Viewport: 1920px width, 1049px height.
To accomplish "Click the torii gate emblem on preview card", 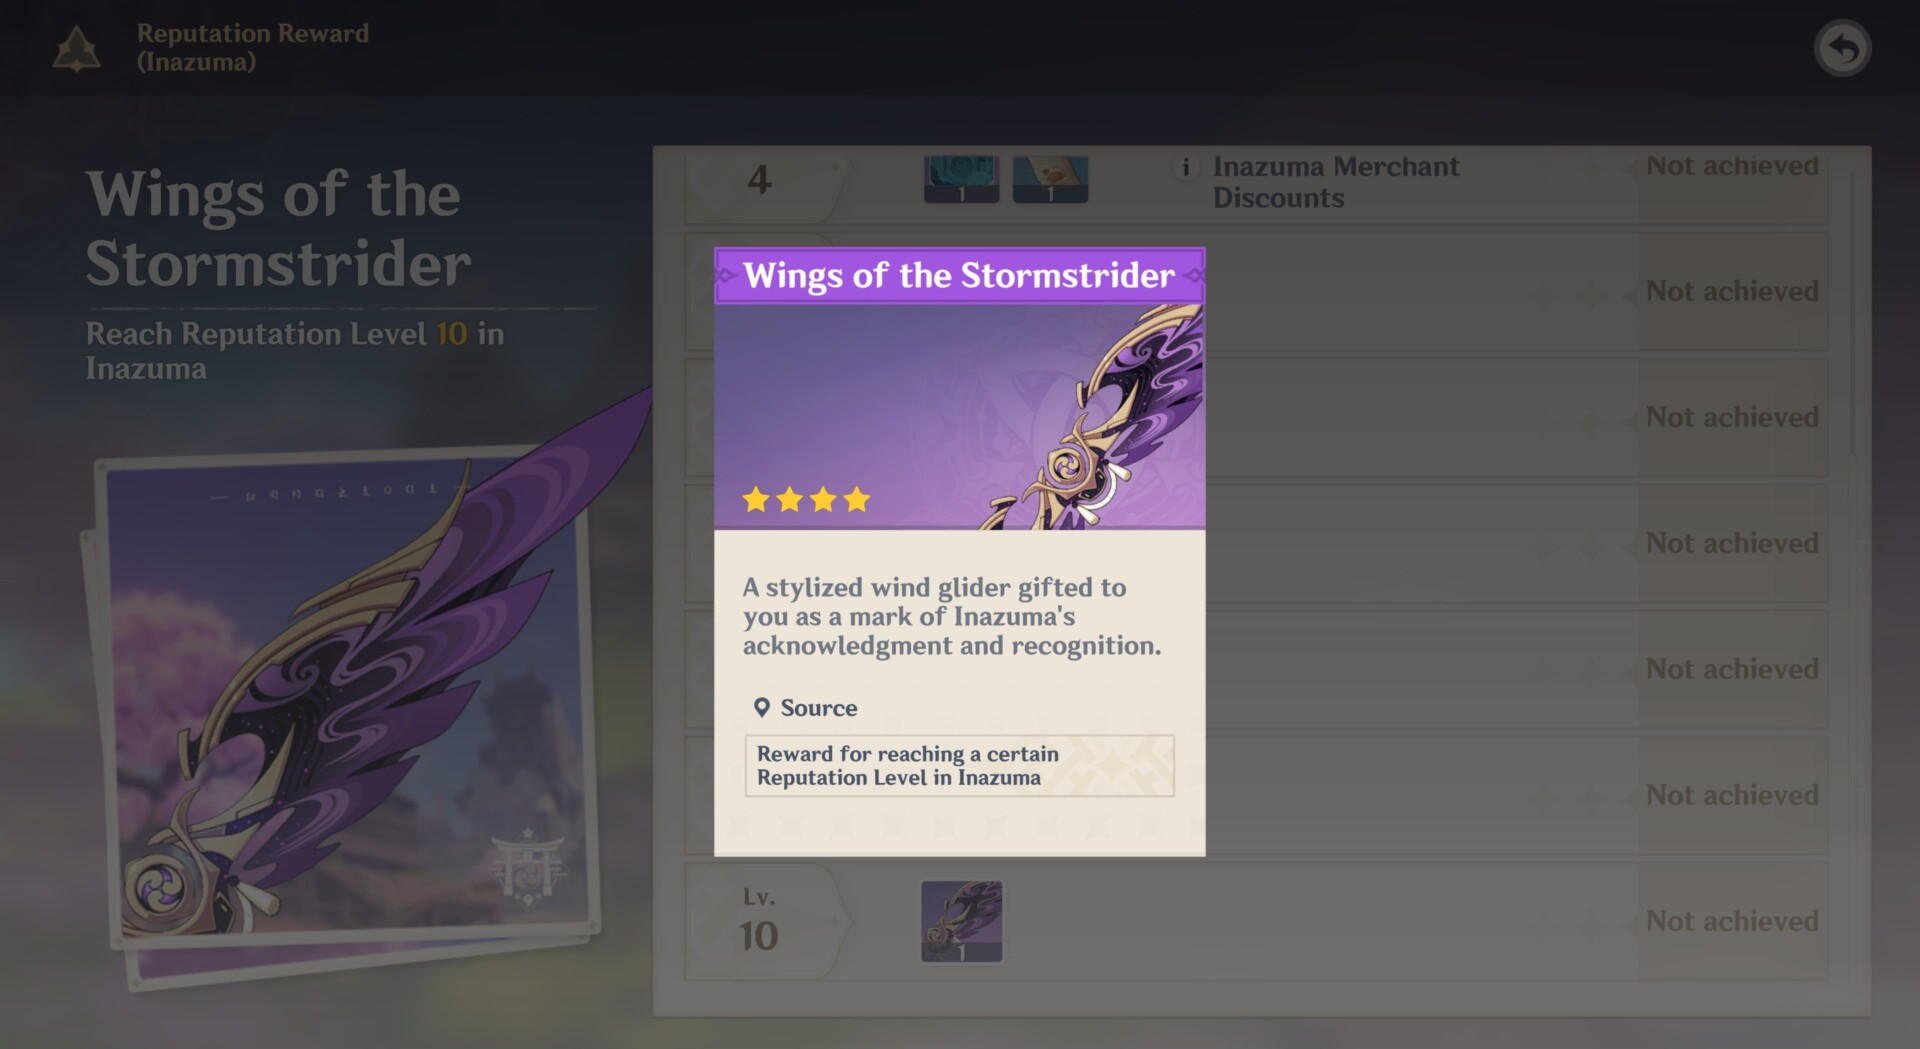I will tap(528, 866).
